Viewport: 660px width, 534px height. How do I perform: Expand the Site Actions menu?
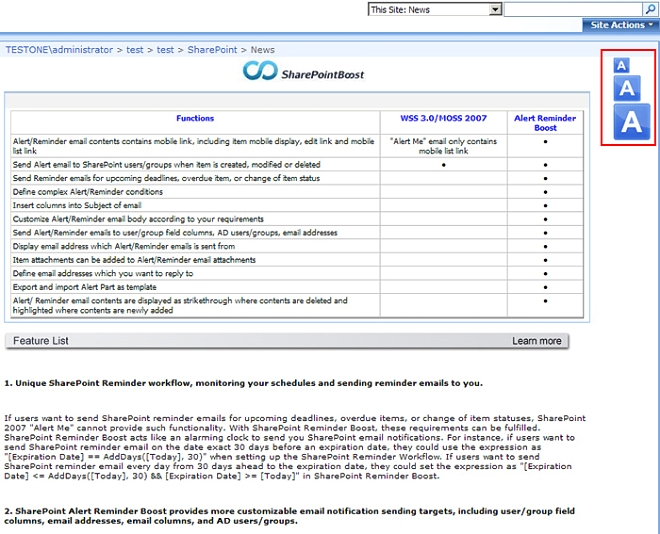click(x=620, y=25)
